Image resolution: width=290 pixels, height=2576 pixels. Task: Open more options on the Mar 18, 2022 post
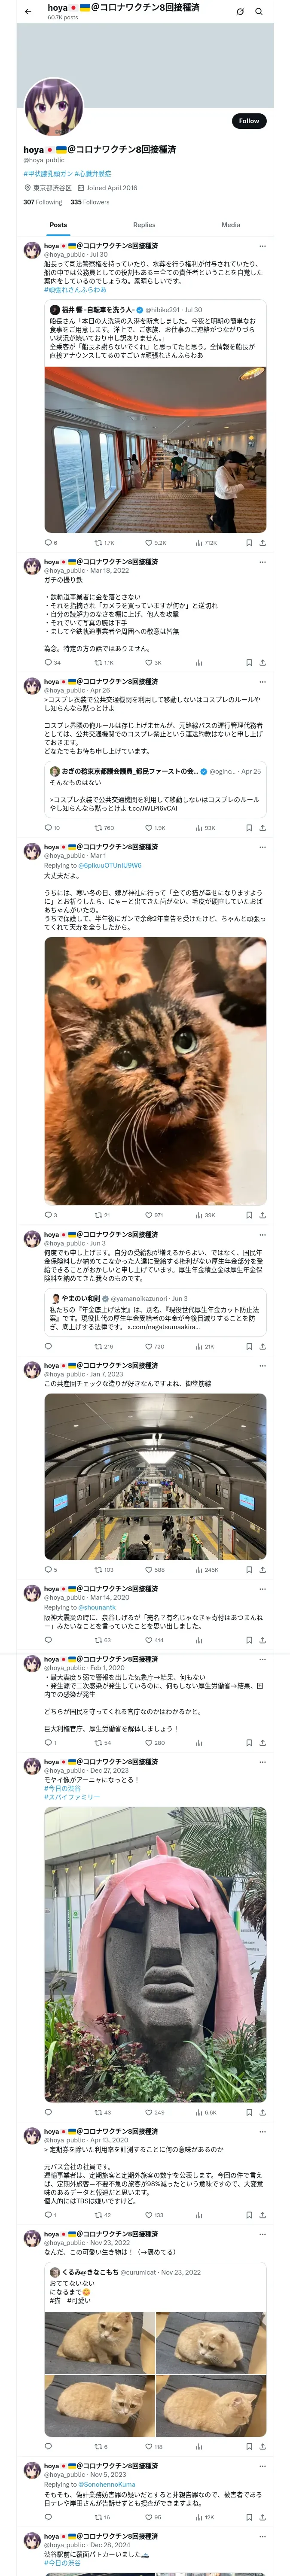[x=262, y=562]
